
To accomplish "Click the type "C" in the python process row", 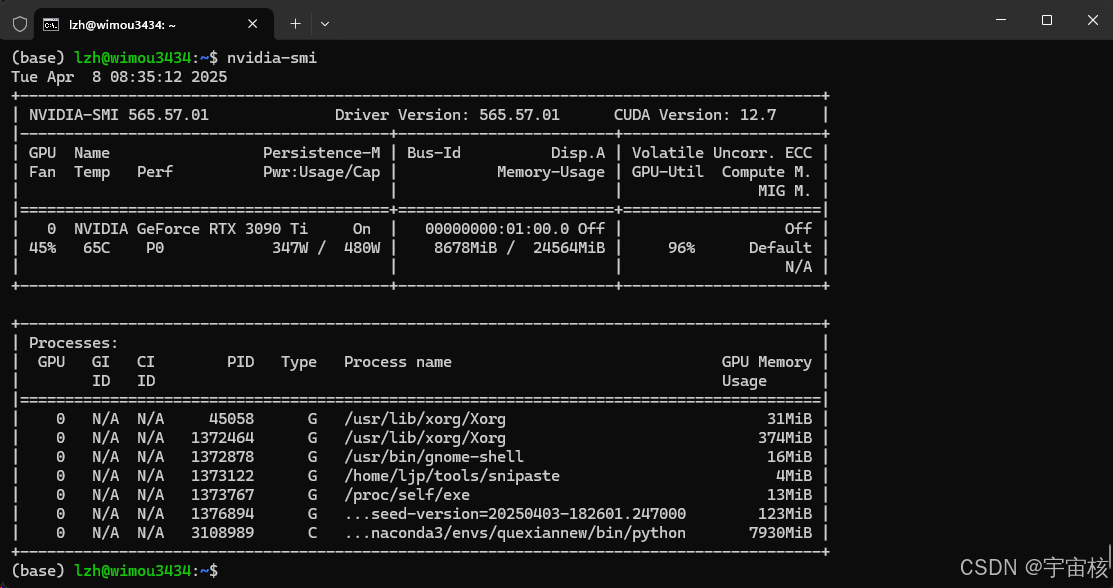I will tap(312, 533).
